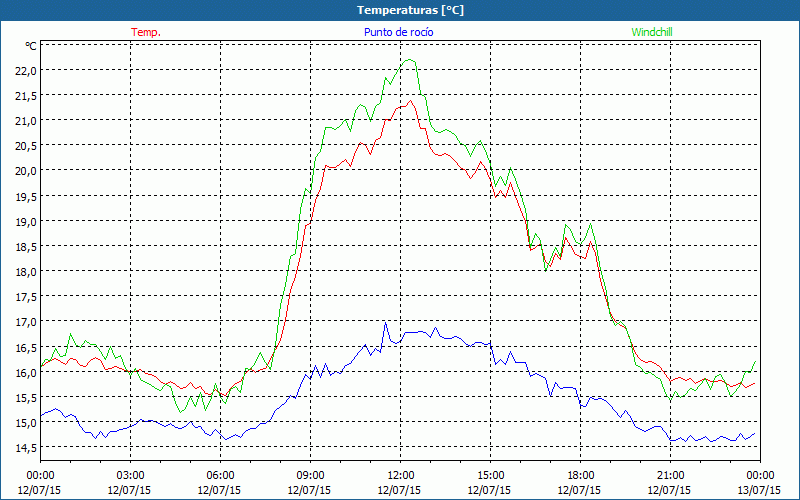800x500 pixels.
Task: Click the 22,0 y-axis value
Action: point(26,71)
